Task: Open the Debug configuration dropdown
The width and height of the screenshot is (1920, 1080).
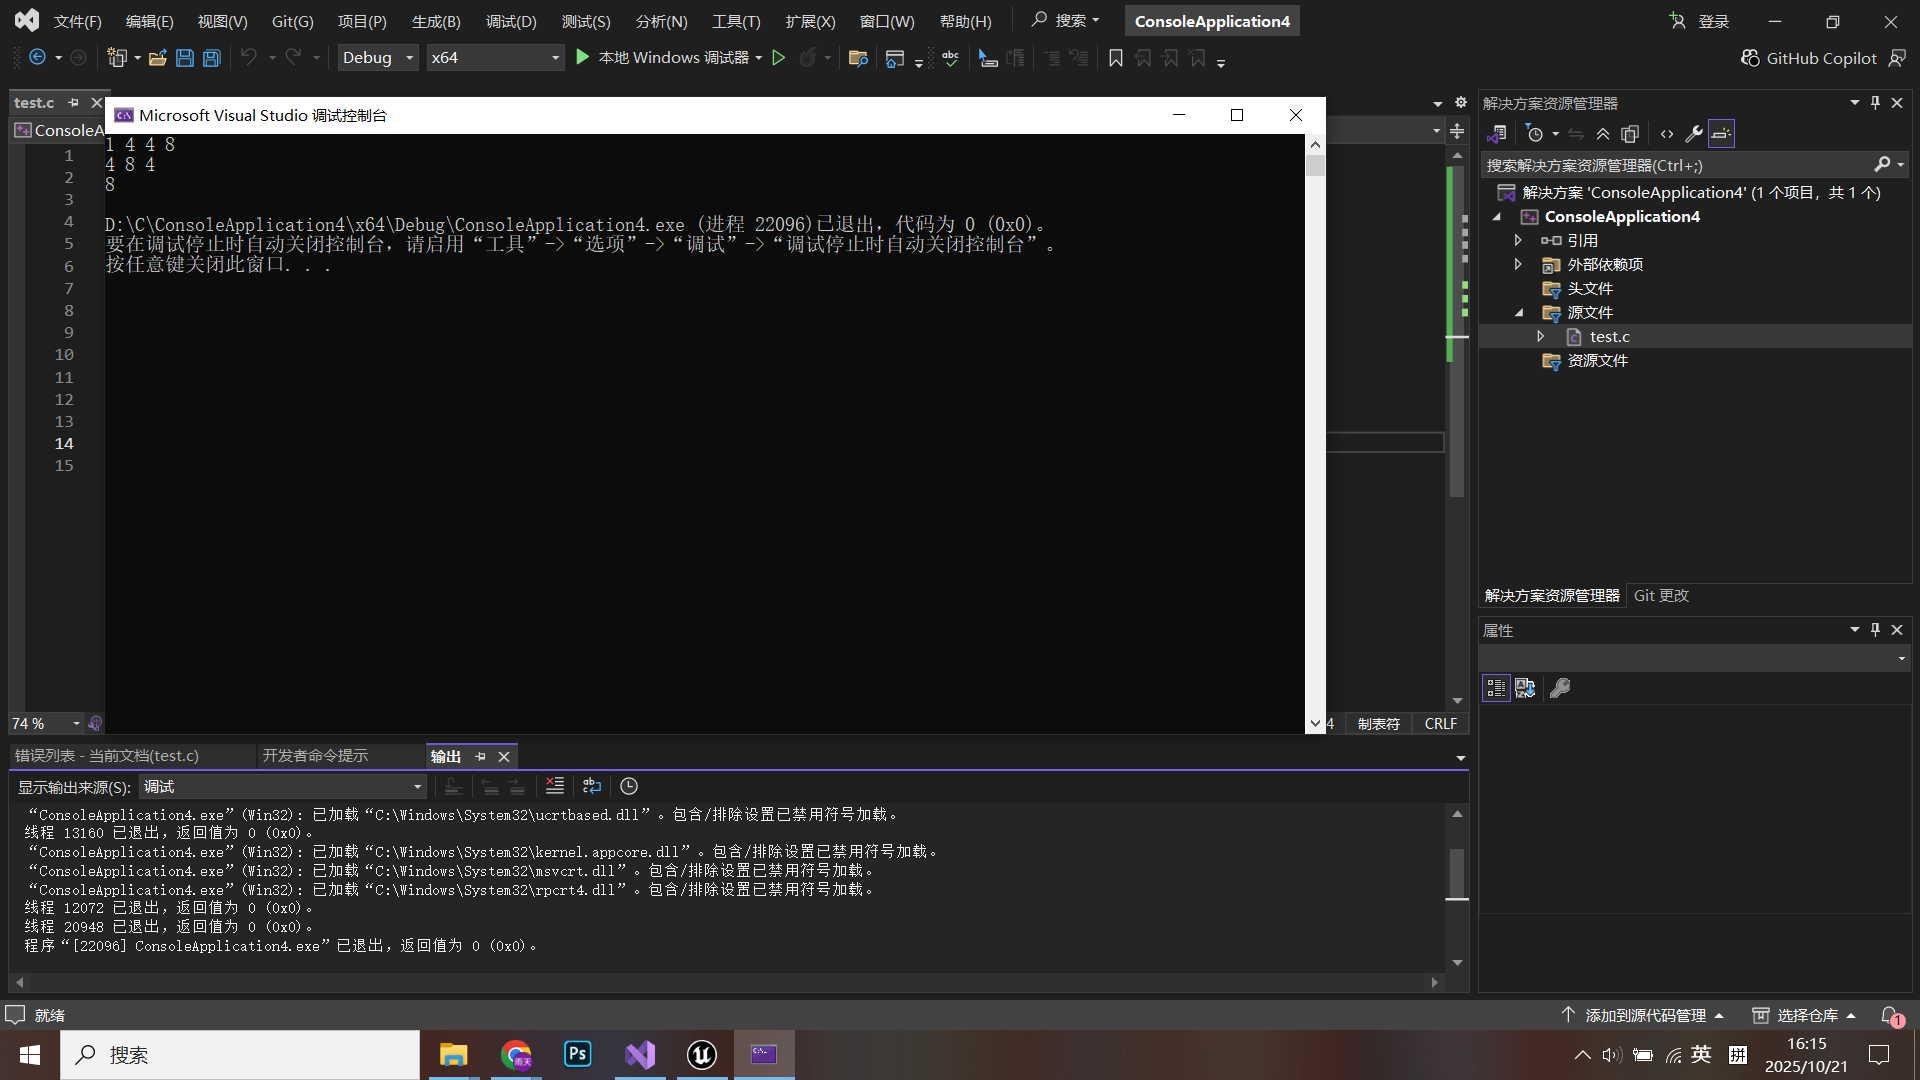Action: 378,58
